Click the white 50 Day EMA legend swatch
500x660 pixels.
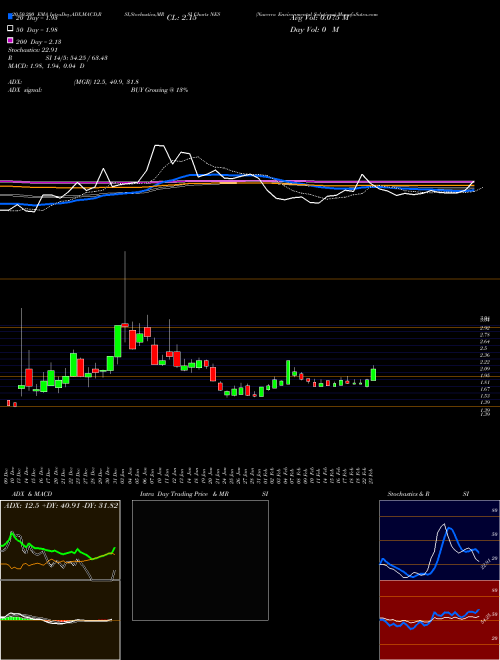click(10, 29)
